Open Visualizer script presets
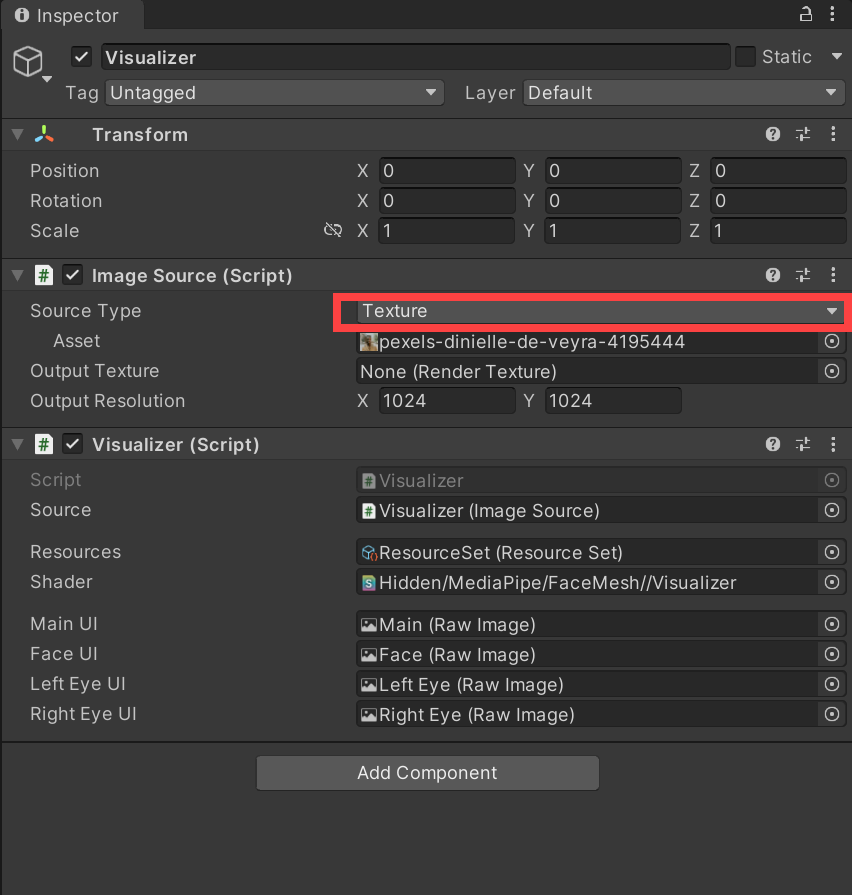This screenshot has height=895, width=852. (x=803, y=444)
